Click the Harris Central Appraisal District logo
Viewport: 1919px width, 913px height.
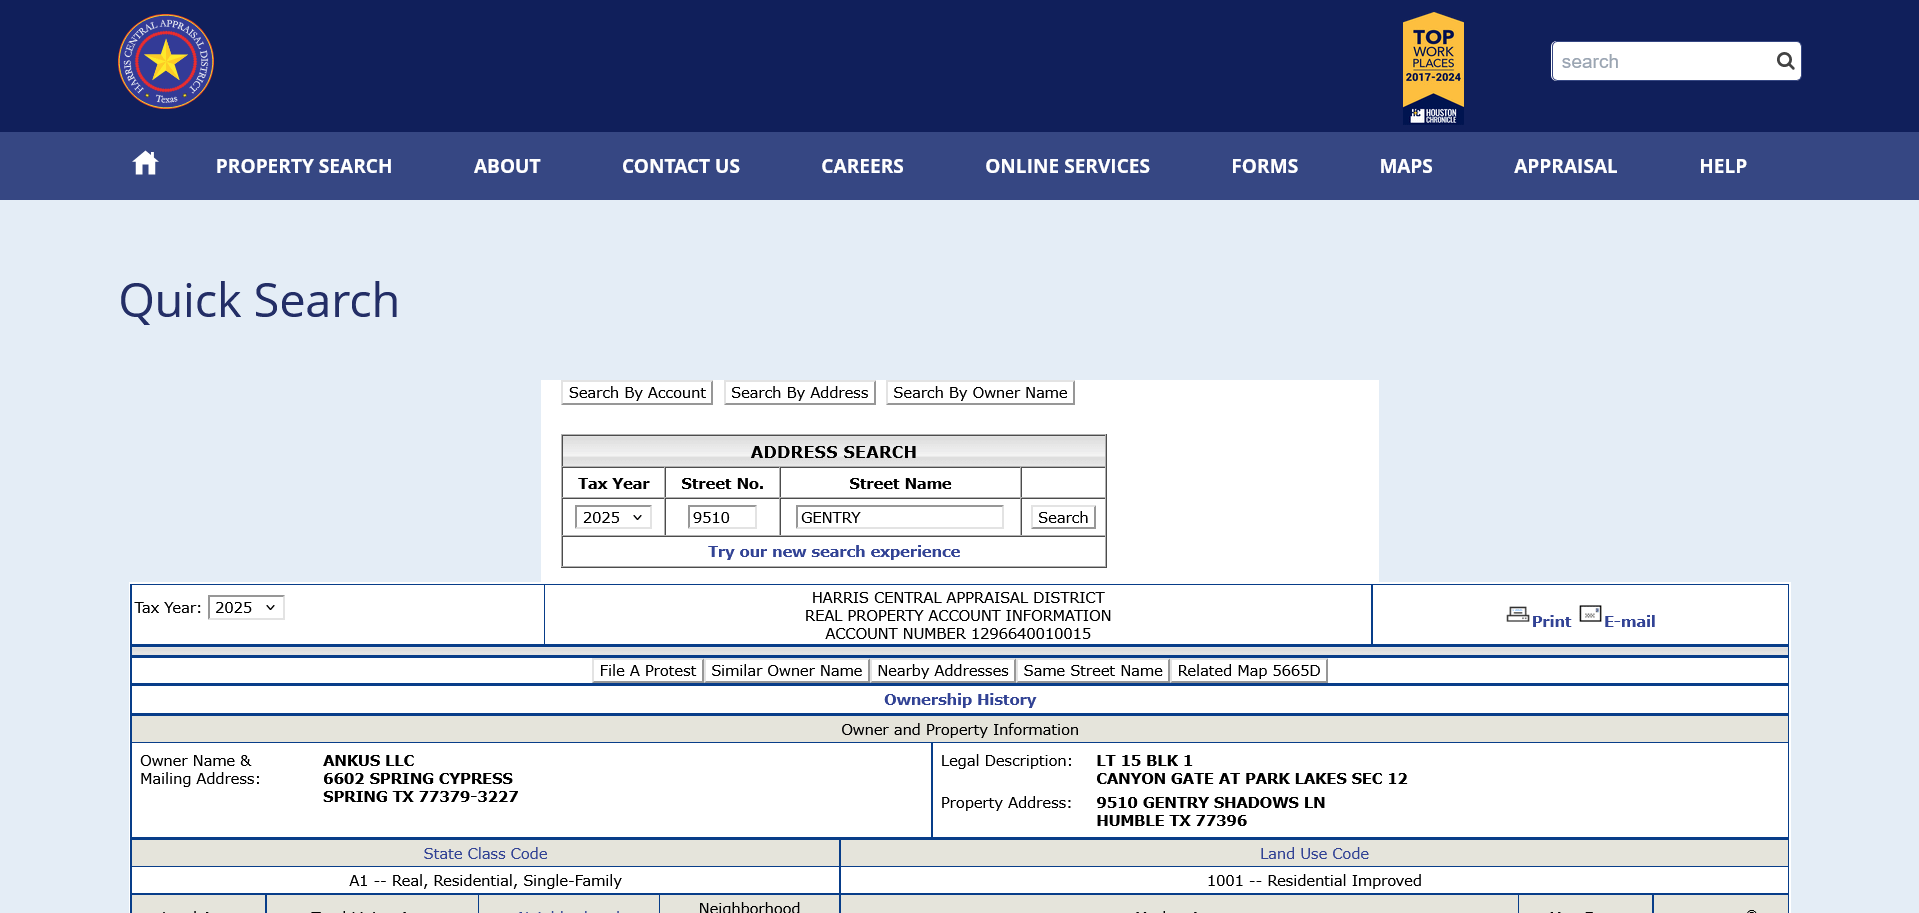coord(166,62)
